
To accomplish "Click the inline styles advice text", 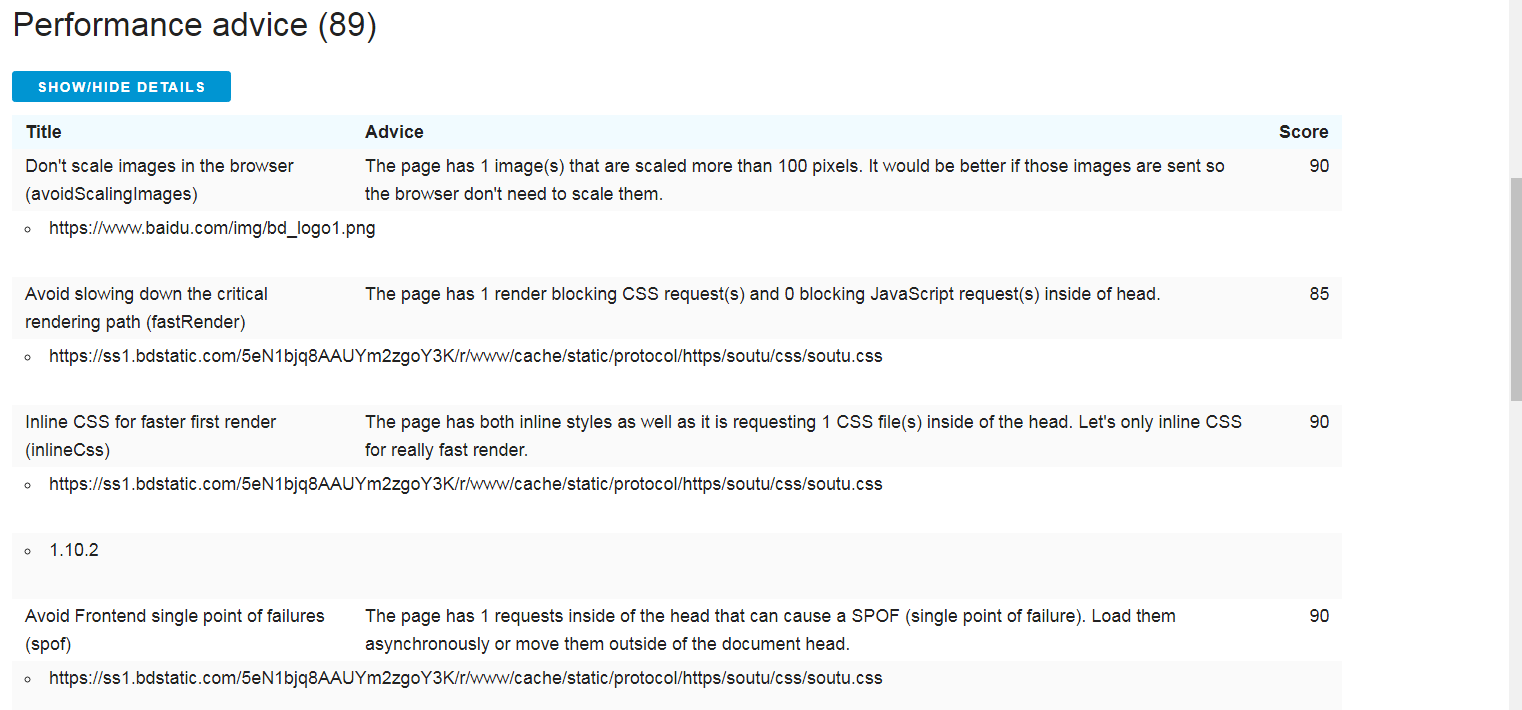I will [x=803, y=436].
